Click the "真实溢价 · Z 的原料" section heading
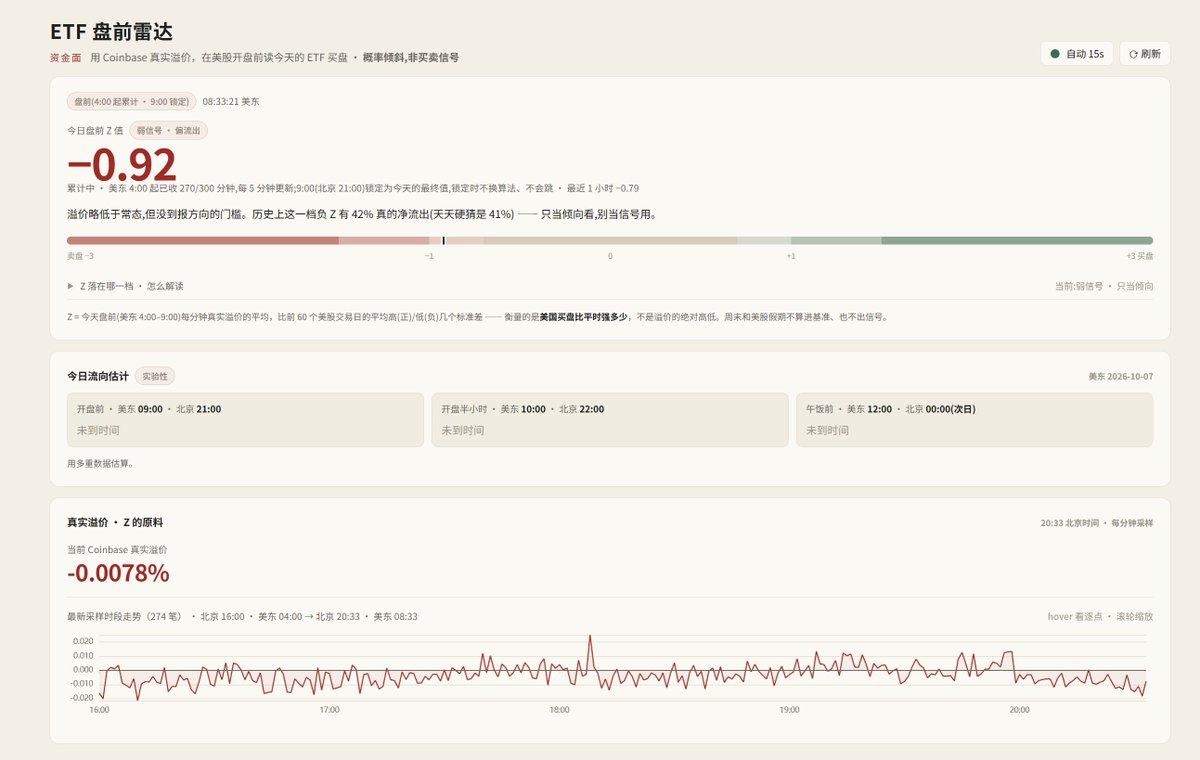Screen dimensions: 1200x760 coord(115,522)
